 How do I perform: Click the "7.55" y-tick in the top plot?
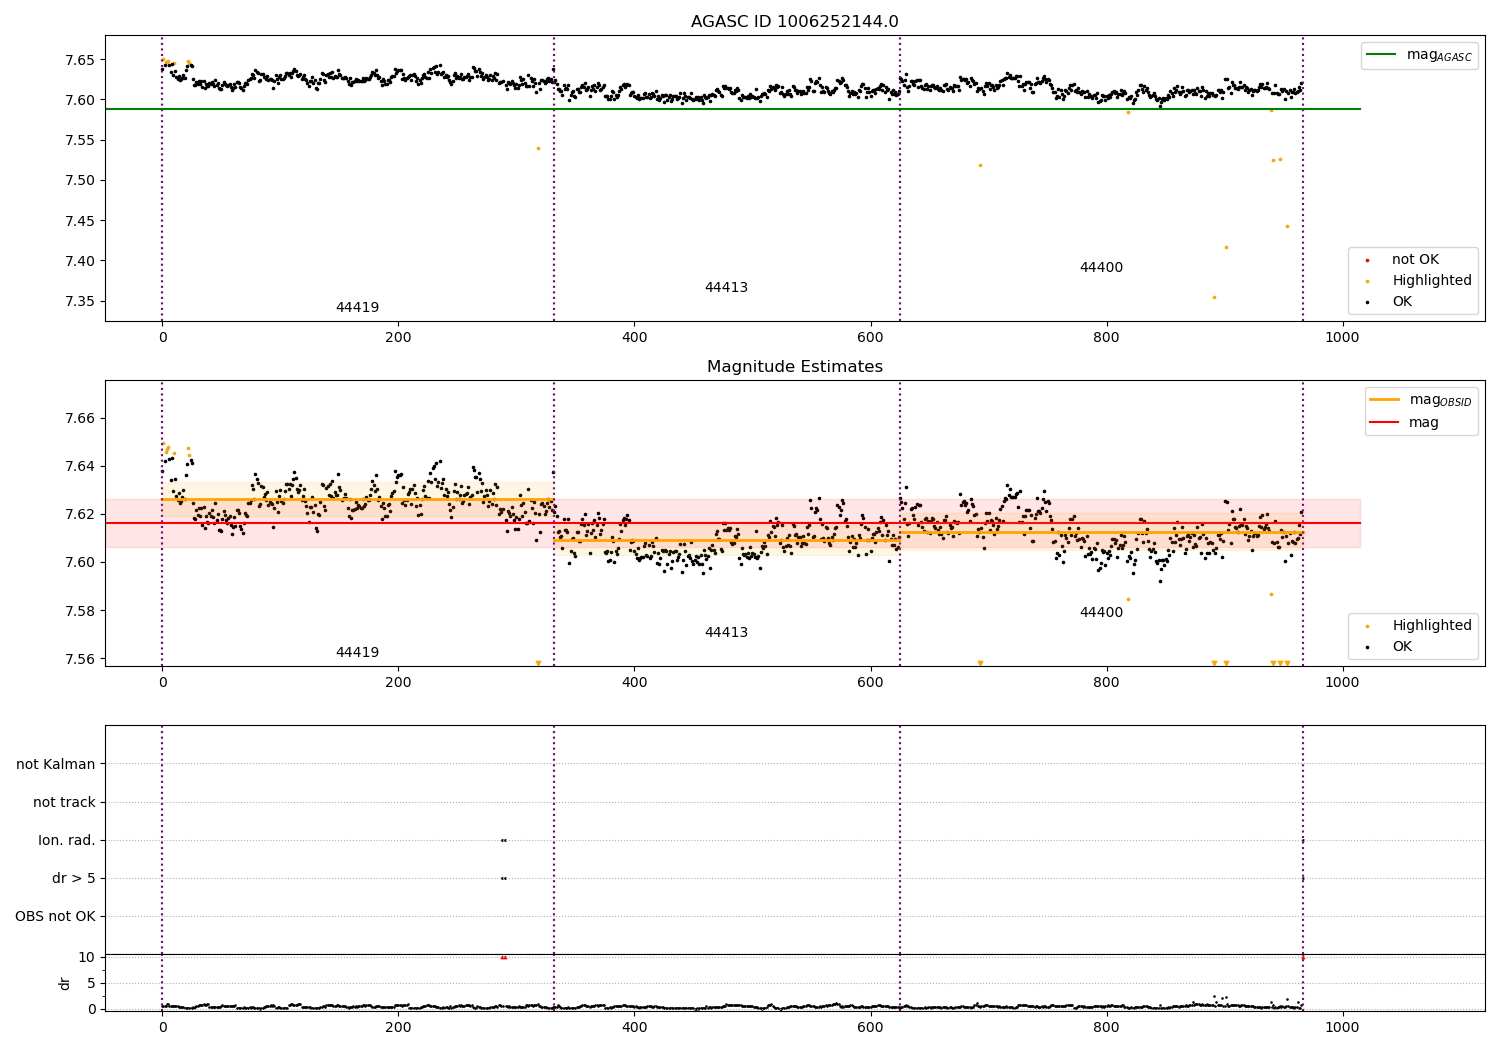[x=79, y=141]
